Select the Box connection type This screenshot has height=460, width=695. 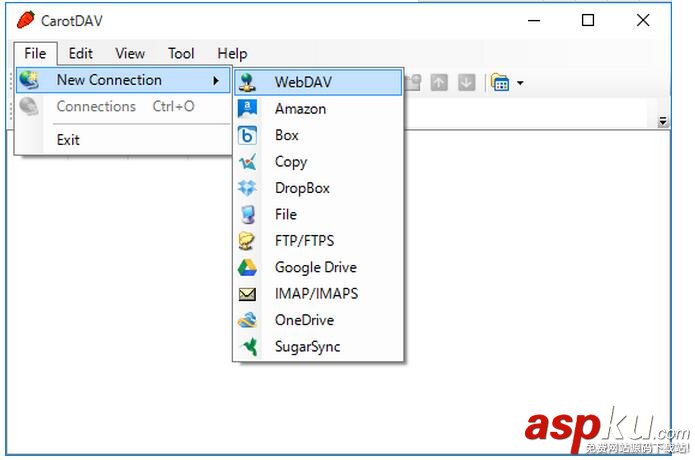tap(318, 135)
